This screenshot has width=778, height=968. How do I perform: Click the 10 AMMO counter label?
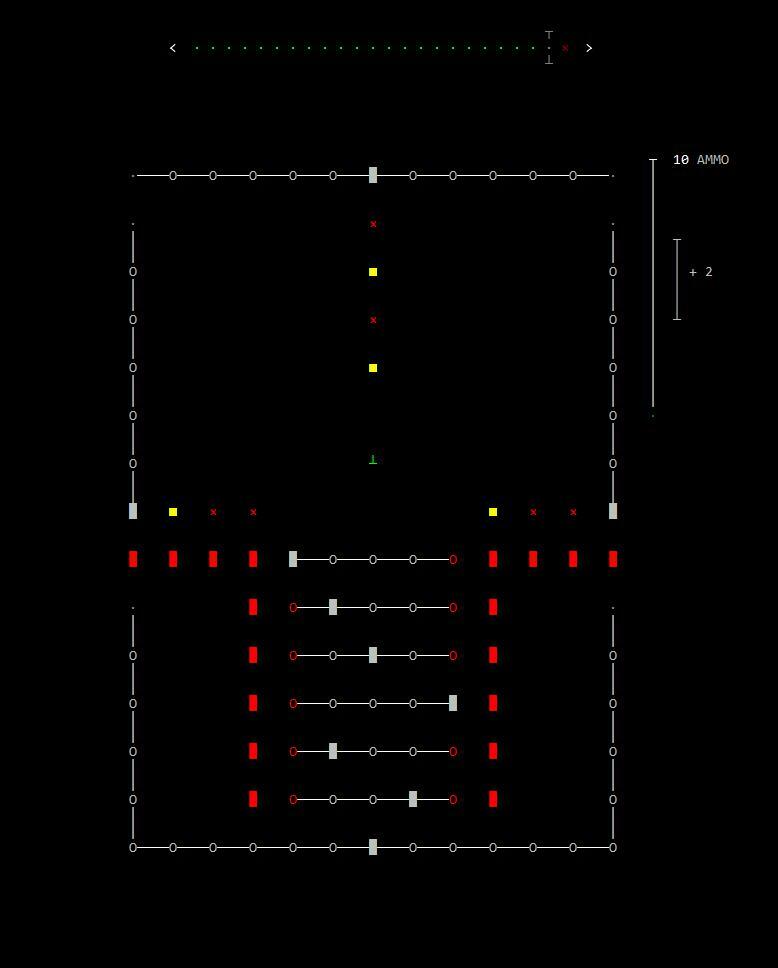700,160
